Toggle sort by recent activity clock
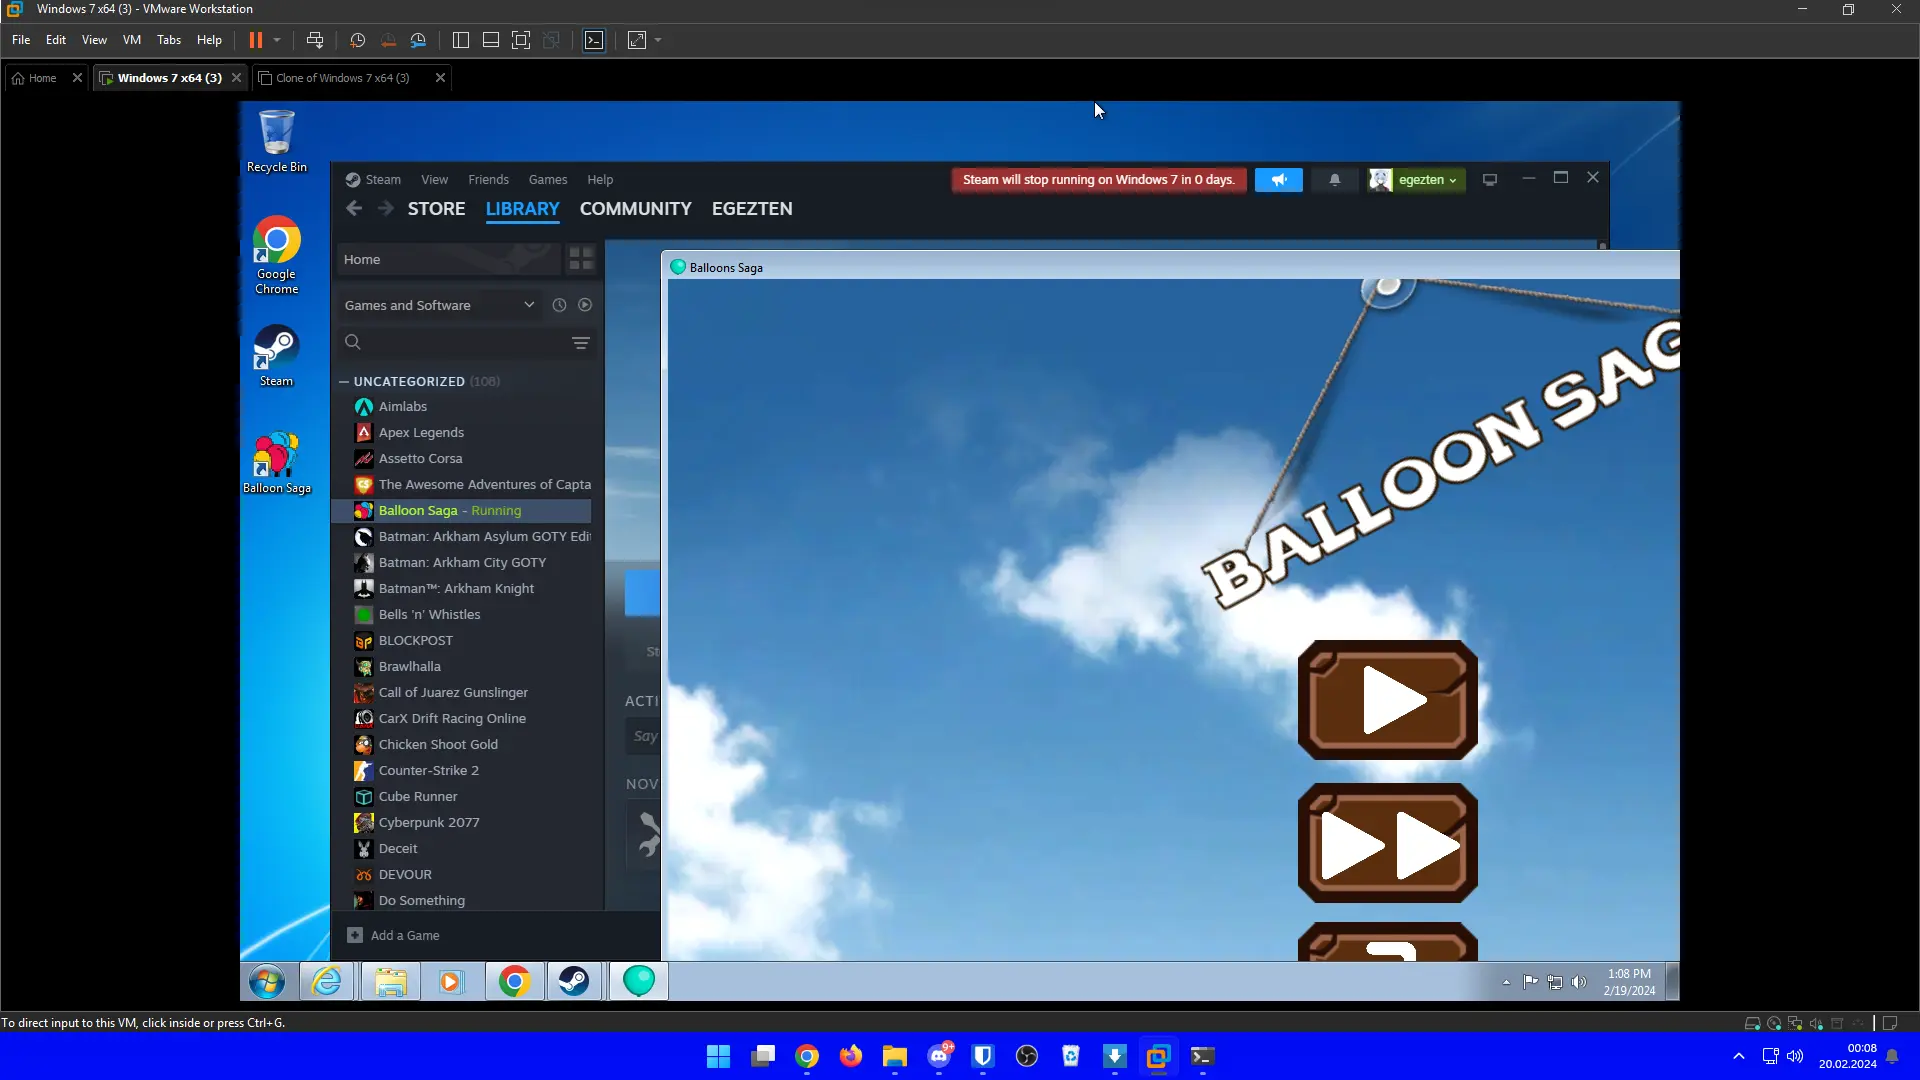The image size is (1920, 1080). (x=559, y=305)
